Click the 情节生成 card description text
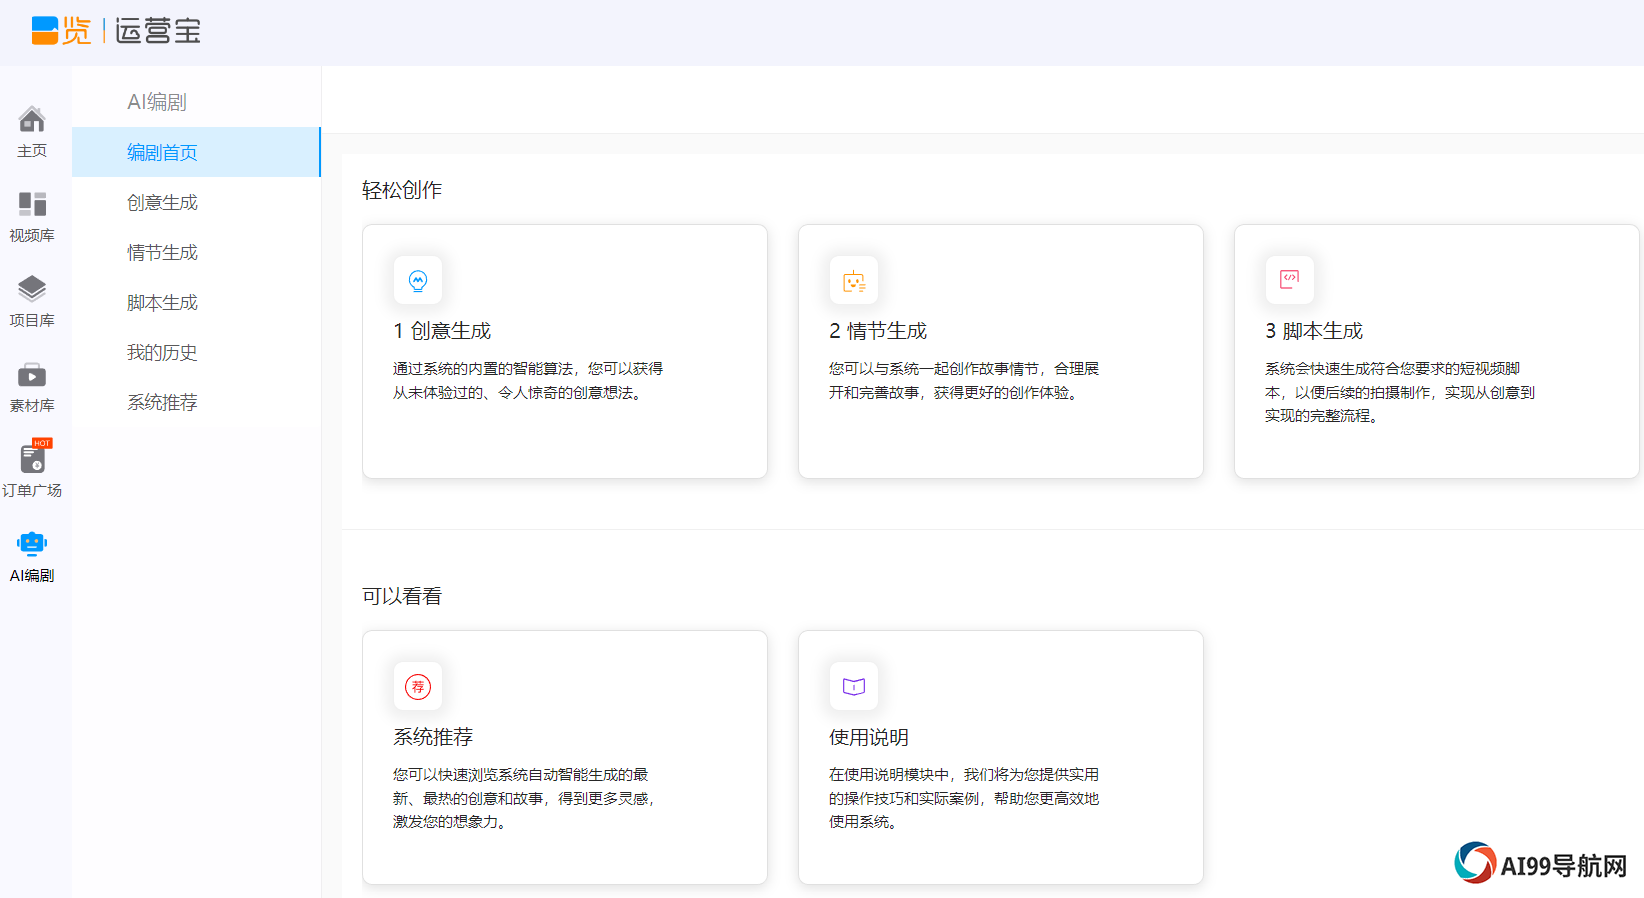 pyautogui.click(x=964, y=381)
